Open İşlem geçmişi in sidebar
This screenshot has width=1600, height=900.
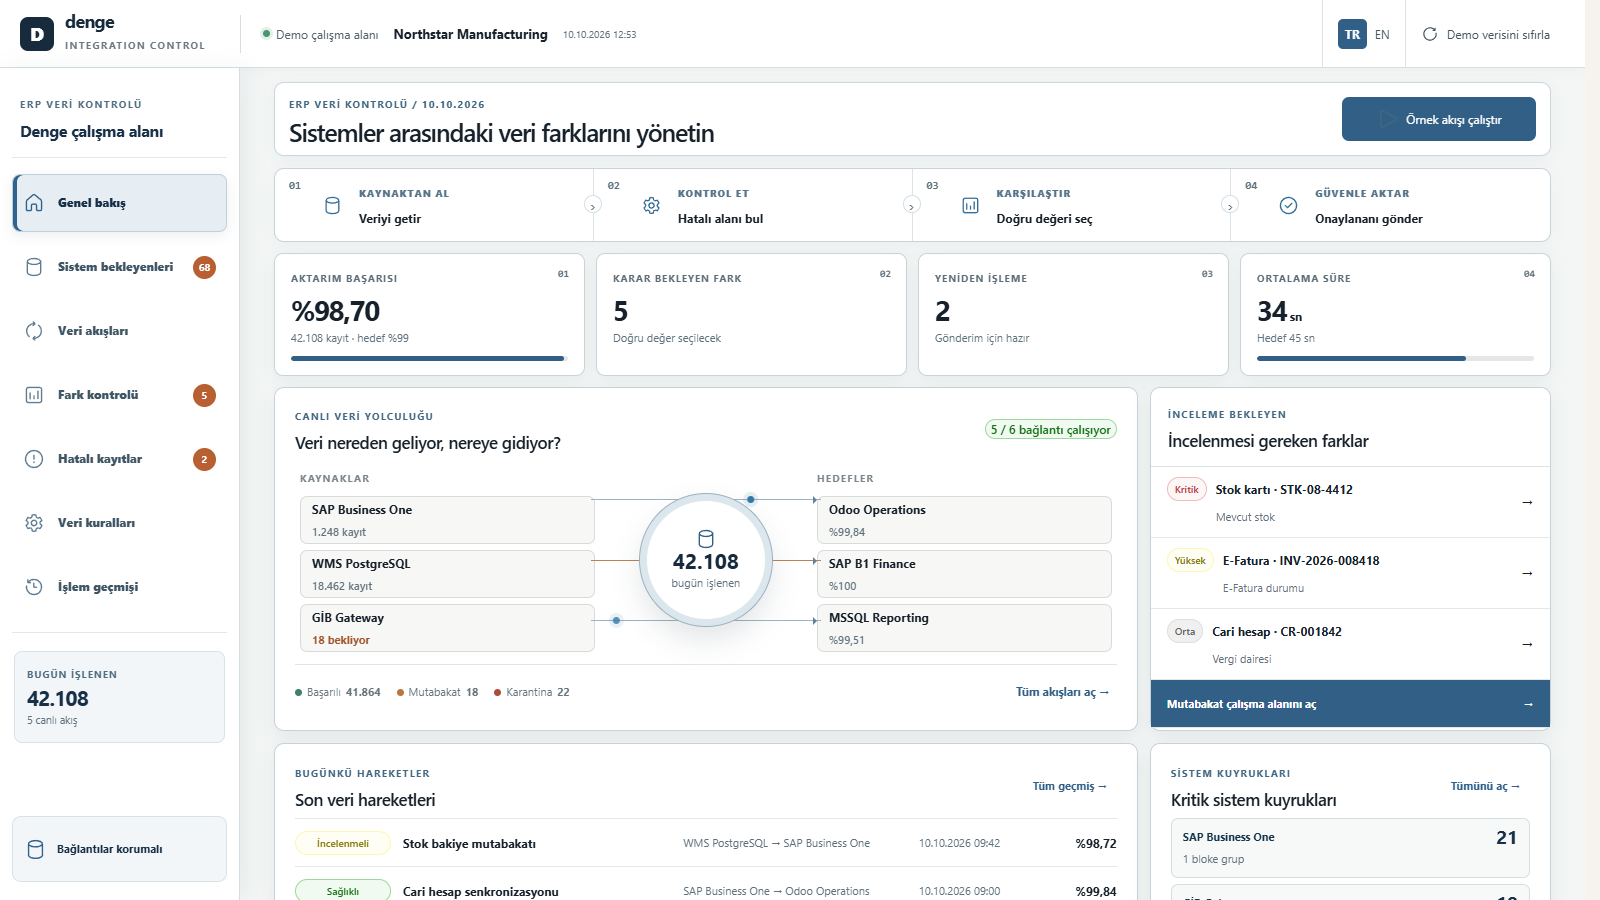(x=120, y=587)
